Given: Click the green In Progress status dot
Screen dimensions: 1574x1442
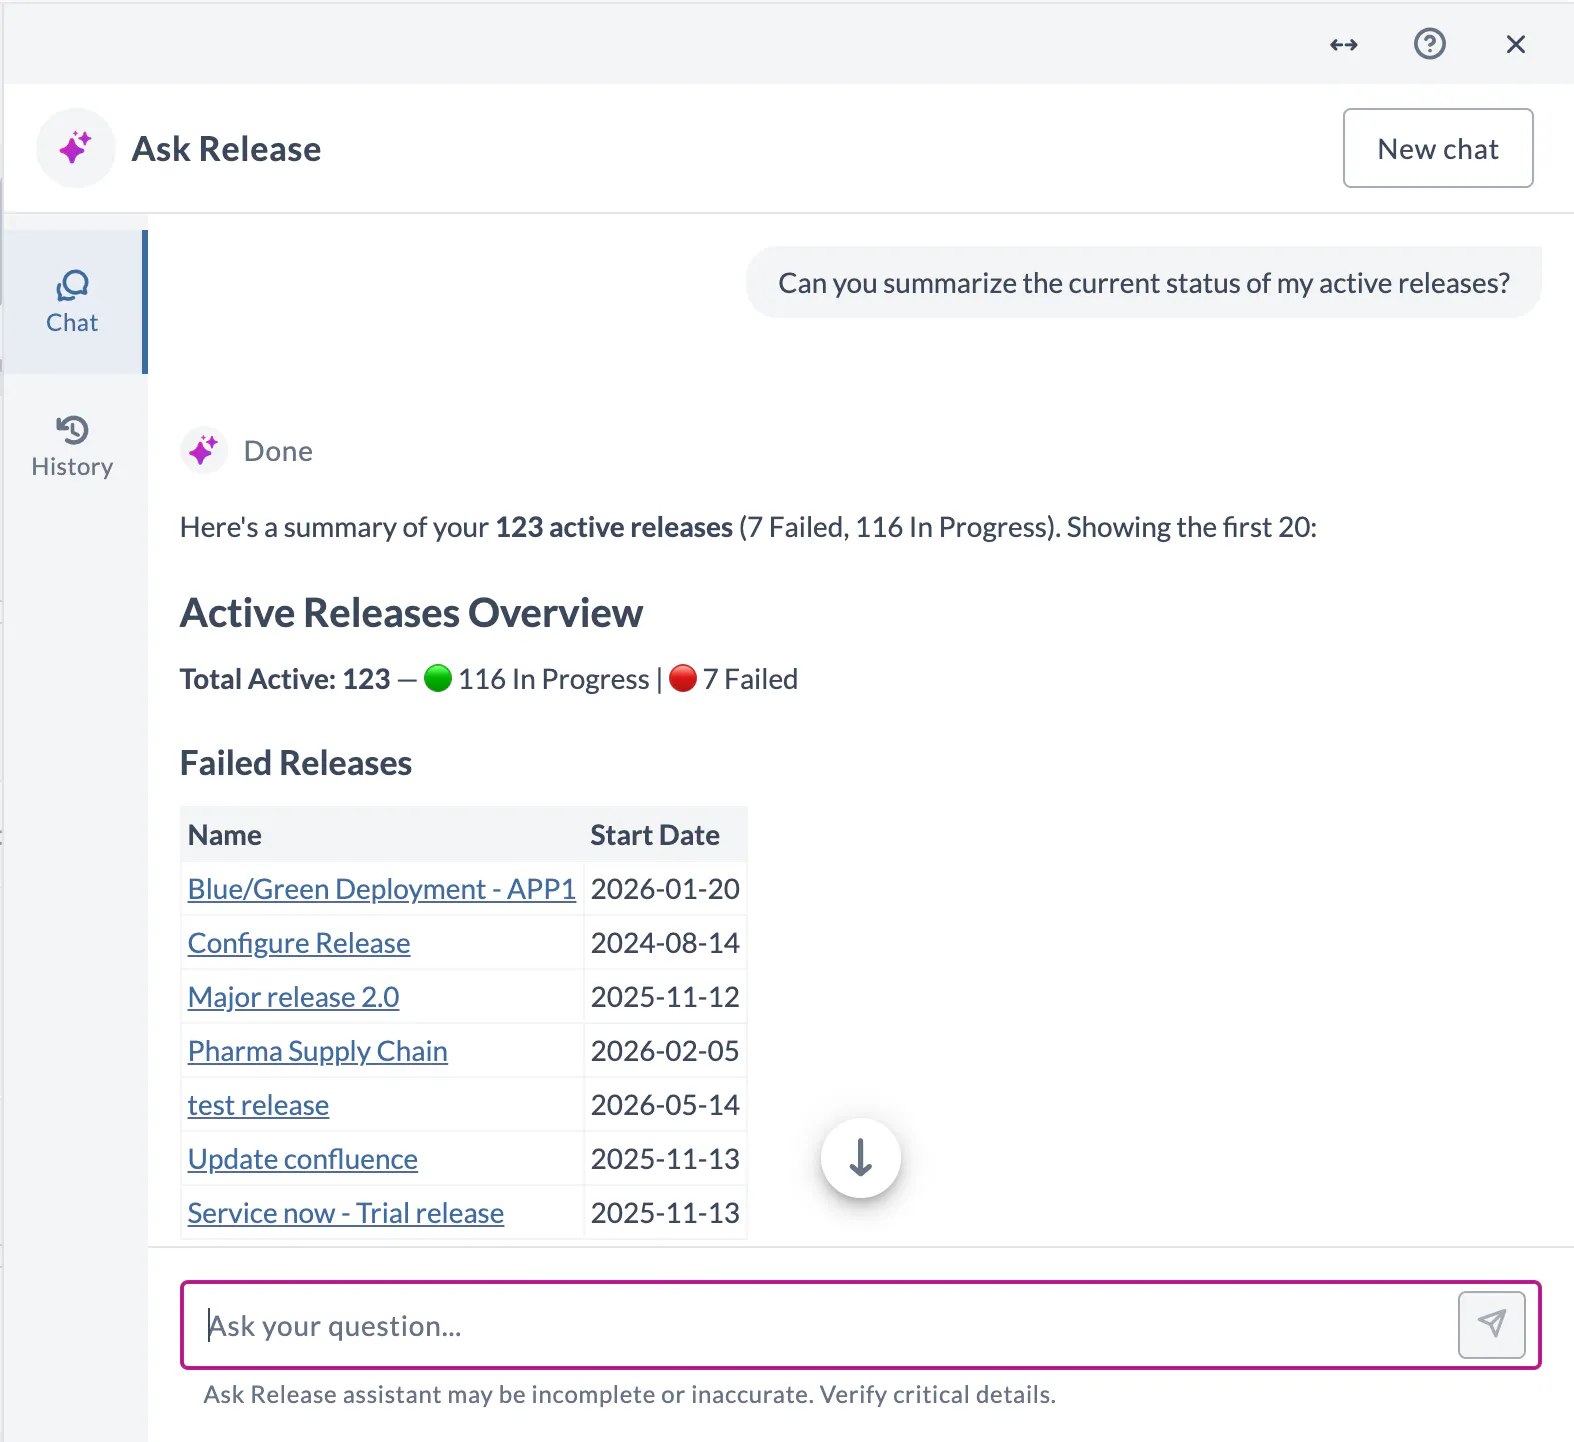Looking at the screenshot, I should (x=438, y=678).
